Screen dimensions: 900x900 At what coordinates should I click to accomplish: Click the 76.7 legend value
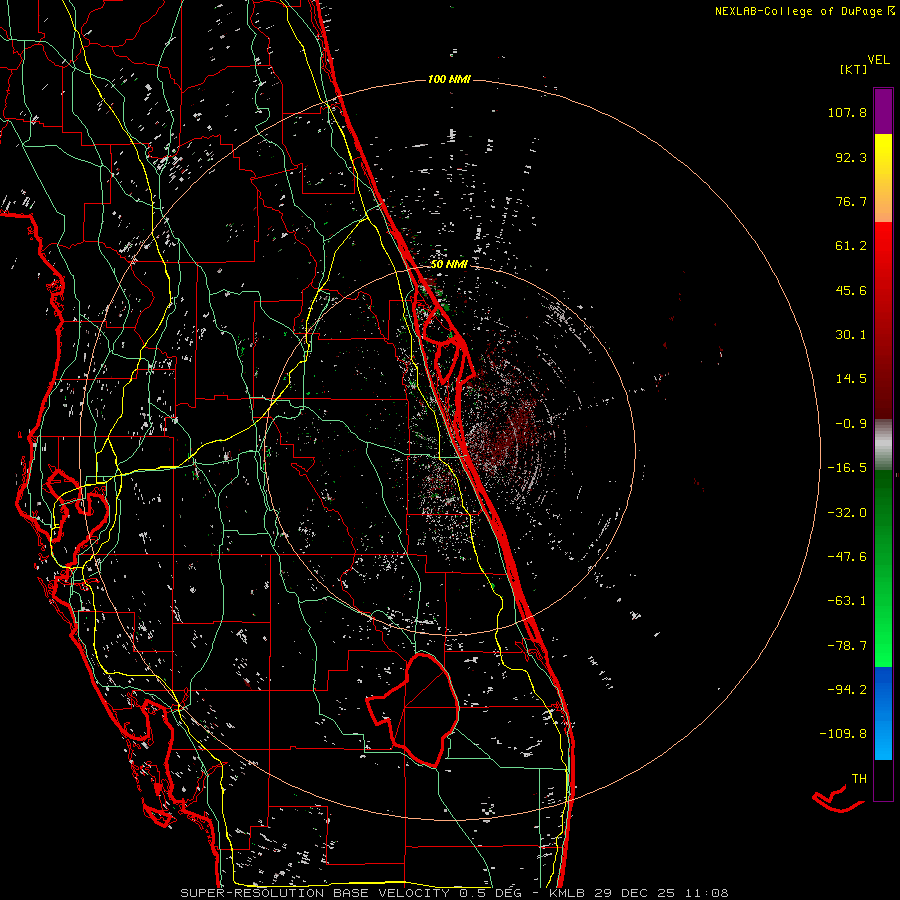(851, 201)
